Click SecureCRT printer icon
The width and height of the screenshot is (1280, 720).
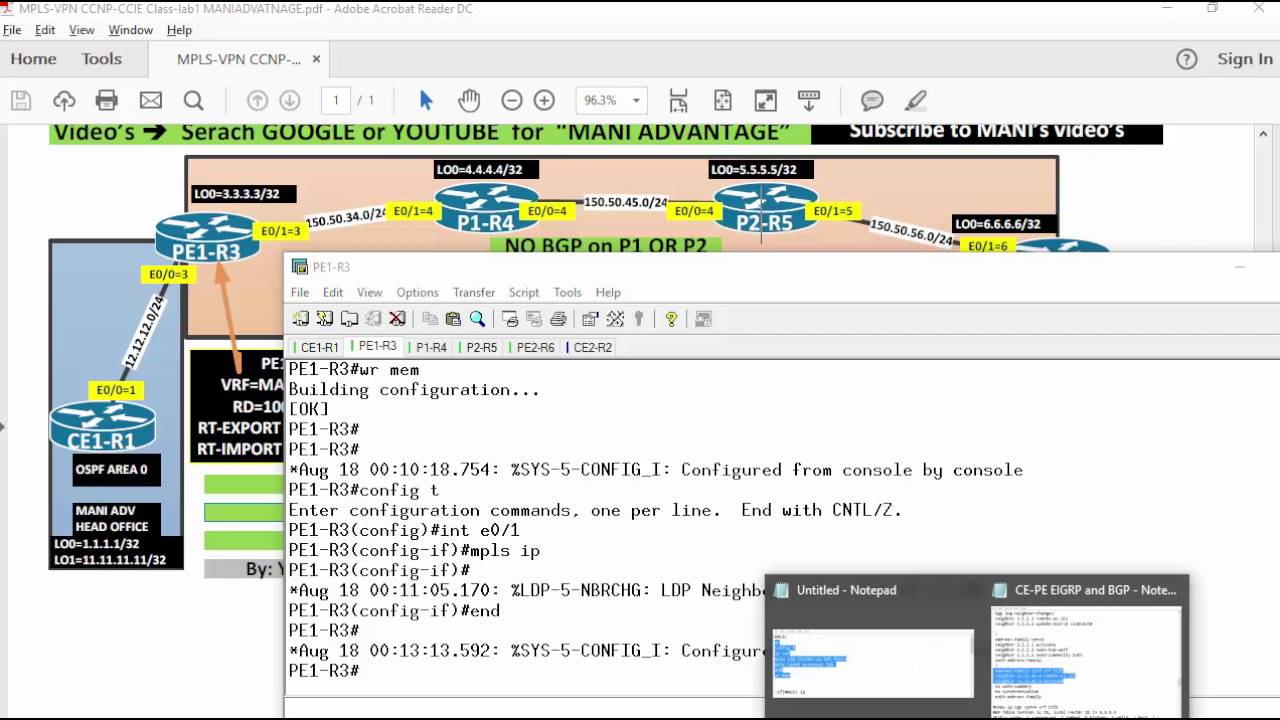(x=558, y=319)
